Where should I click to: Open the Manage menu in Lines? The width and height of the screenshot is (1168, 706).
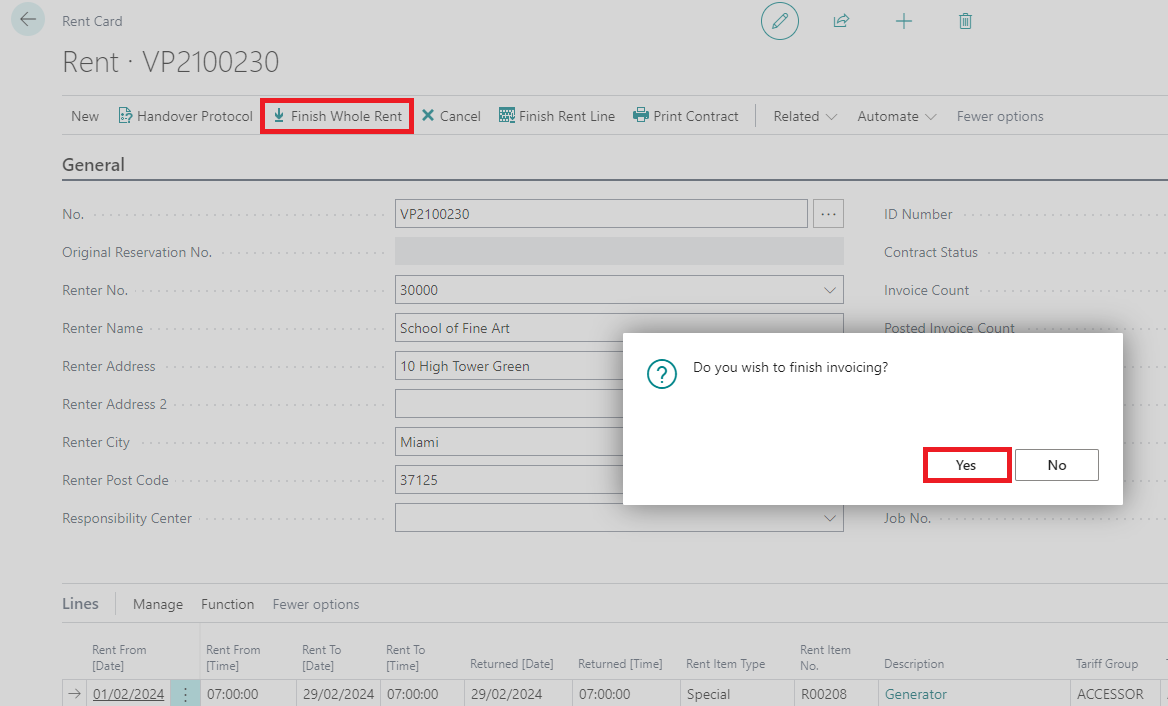tap(158, 604)
